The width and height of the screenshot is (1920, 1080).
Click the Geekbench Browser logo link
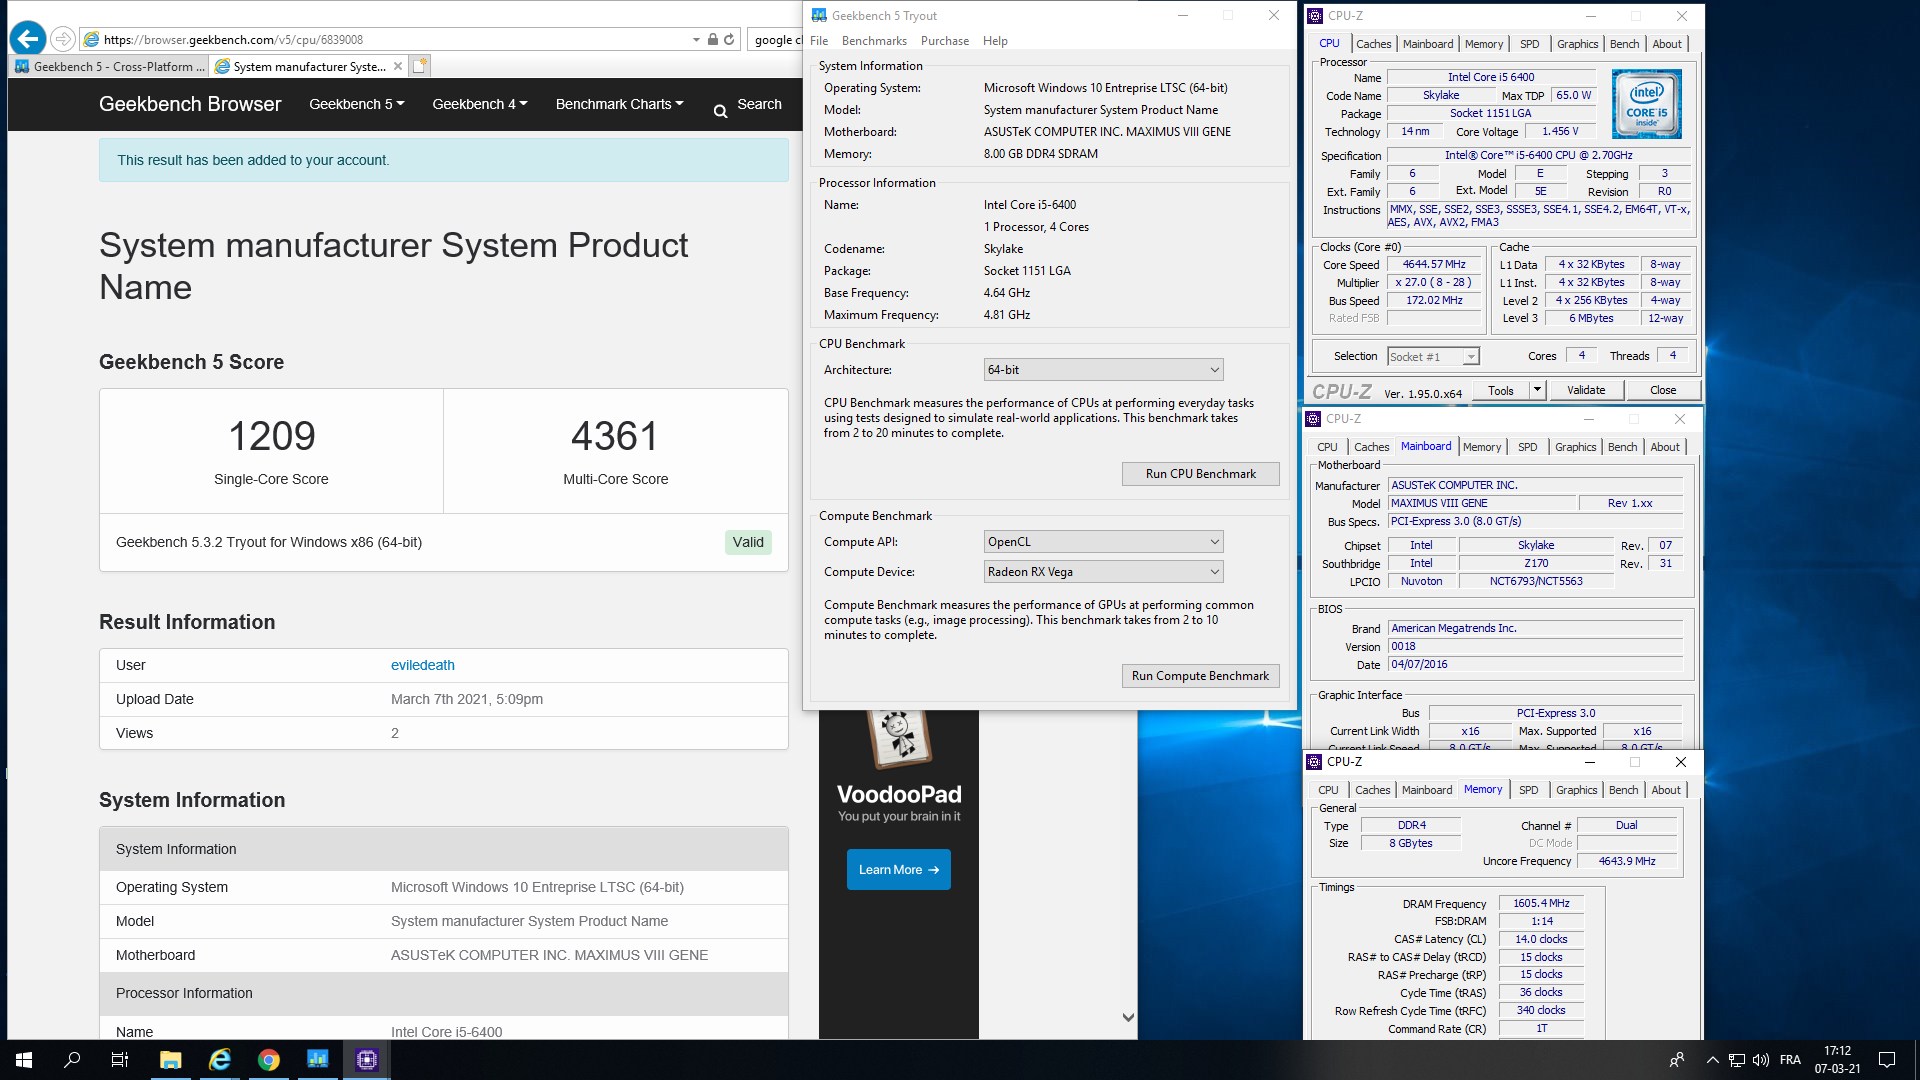(x=190, y=104)
